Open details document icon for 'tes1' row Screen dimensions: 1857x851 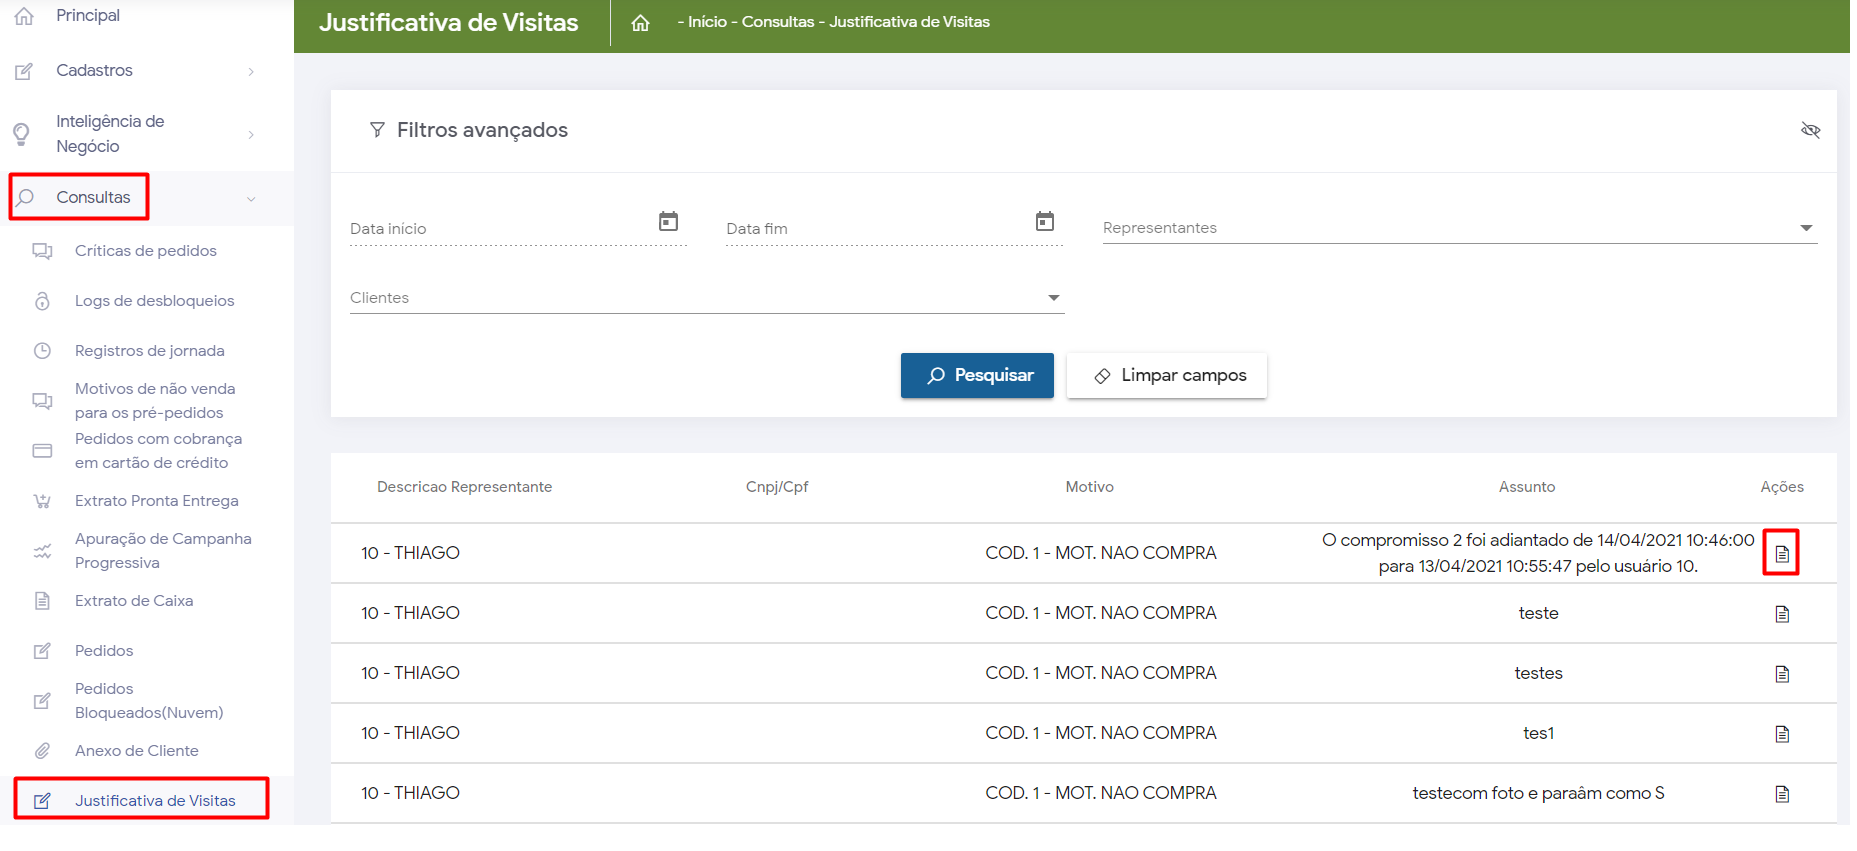[x=1781, y=734]
